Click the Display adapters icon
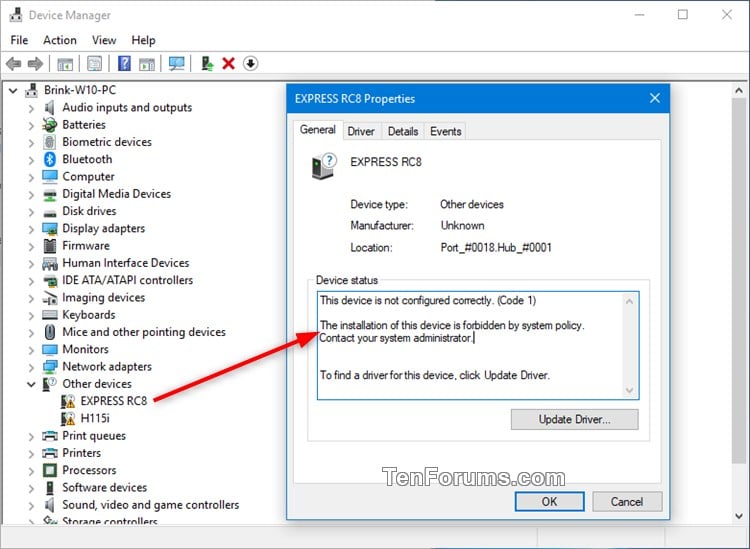This screenshot has width=750, height=549. pyautogui.click(x=50, y=229)
